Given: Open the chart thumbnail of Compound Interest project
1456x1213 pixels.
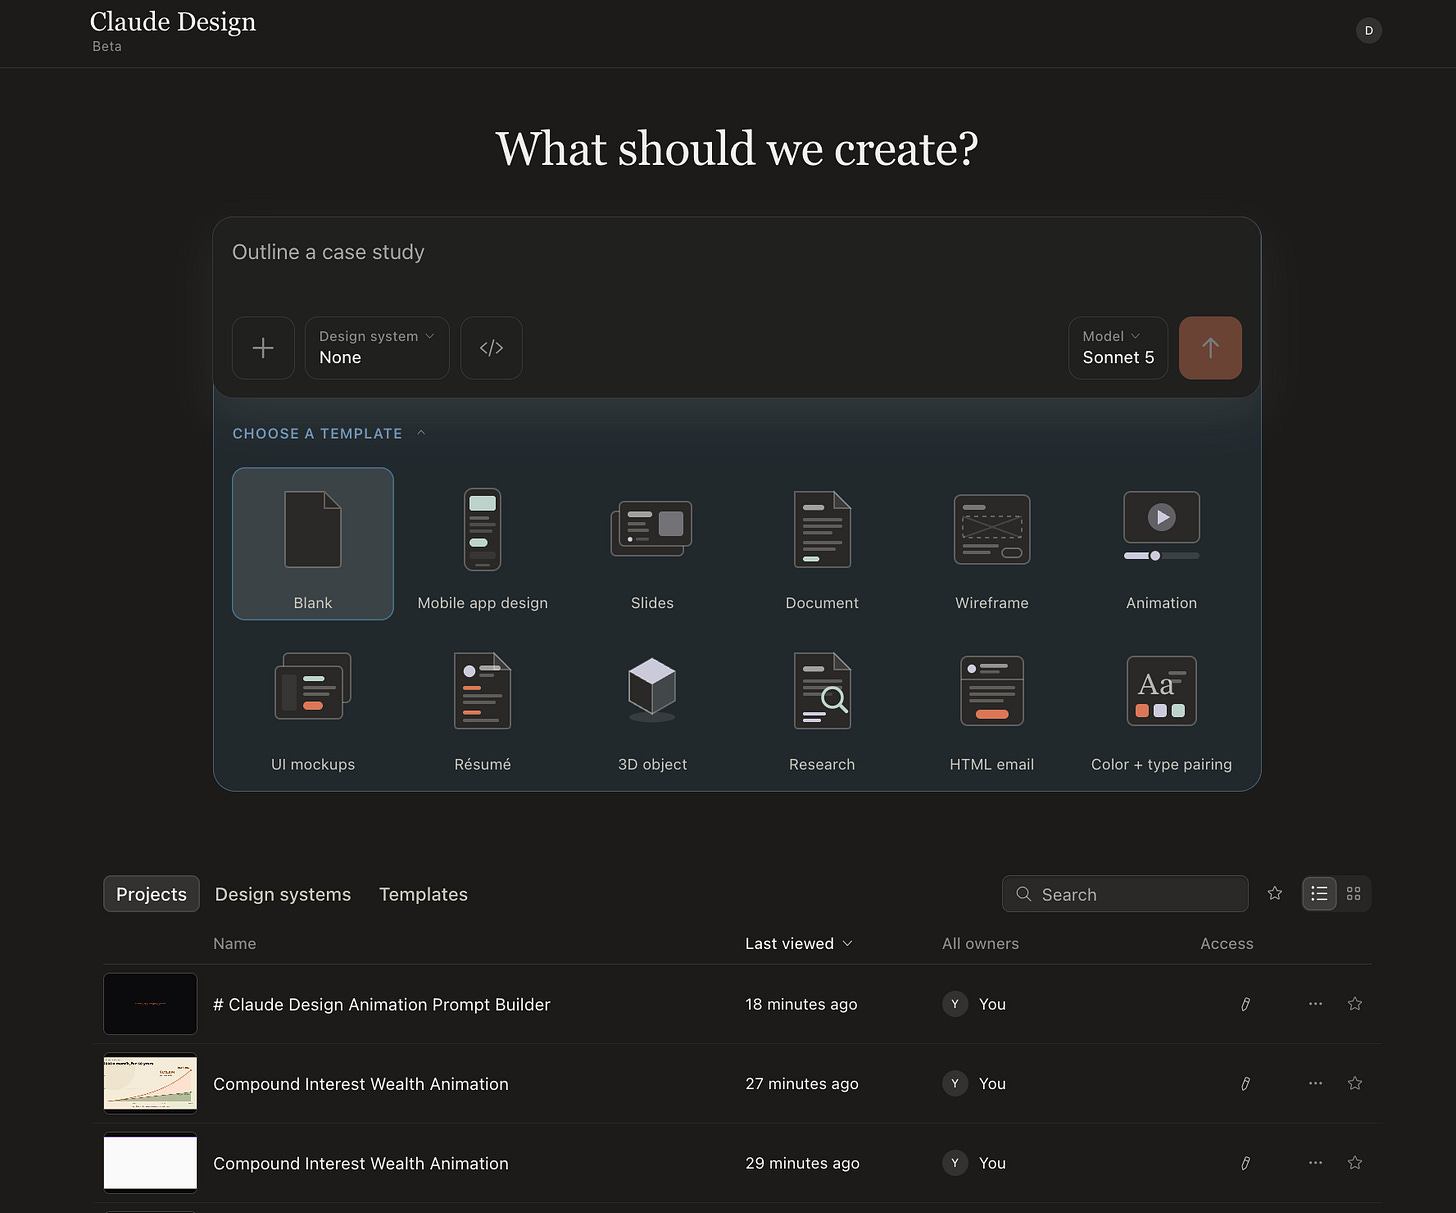Looking at the screenshot, I should click(x=150, y=1083).
